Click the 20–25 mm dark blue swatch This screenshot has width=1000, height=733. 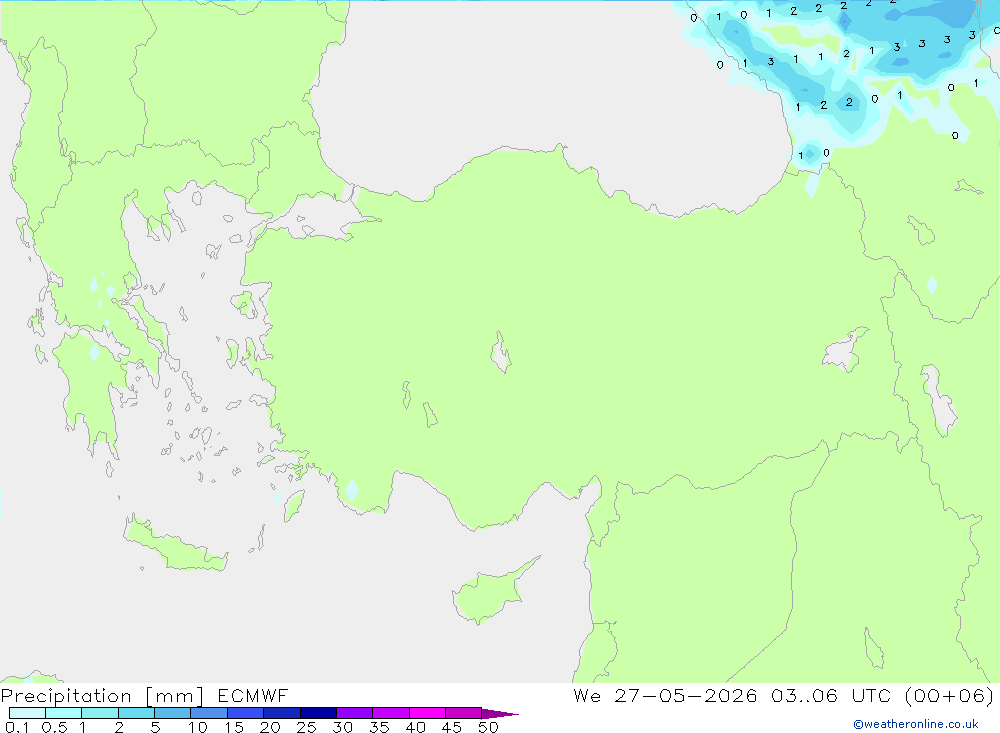click(x=281, y=713)
